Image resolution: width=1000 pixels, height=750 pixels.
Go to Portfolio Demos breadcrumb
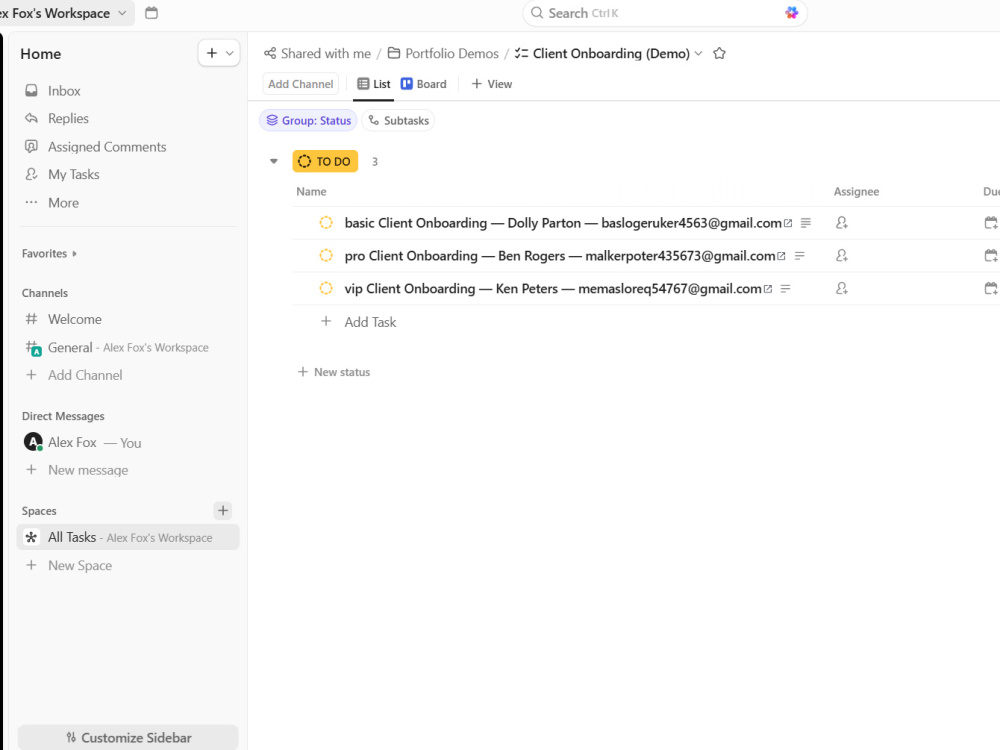tap(443, 54)
